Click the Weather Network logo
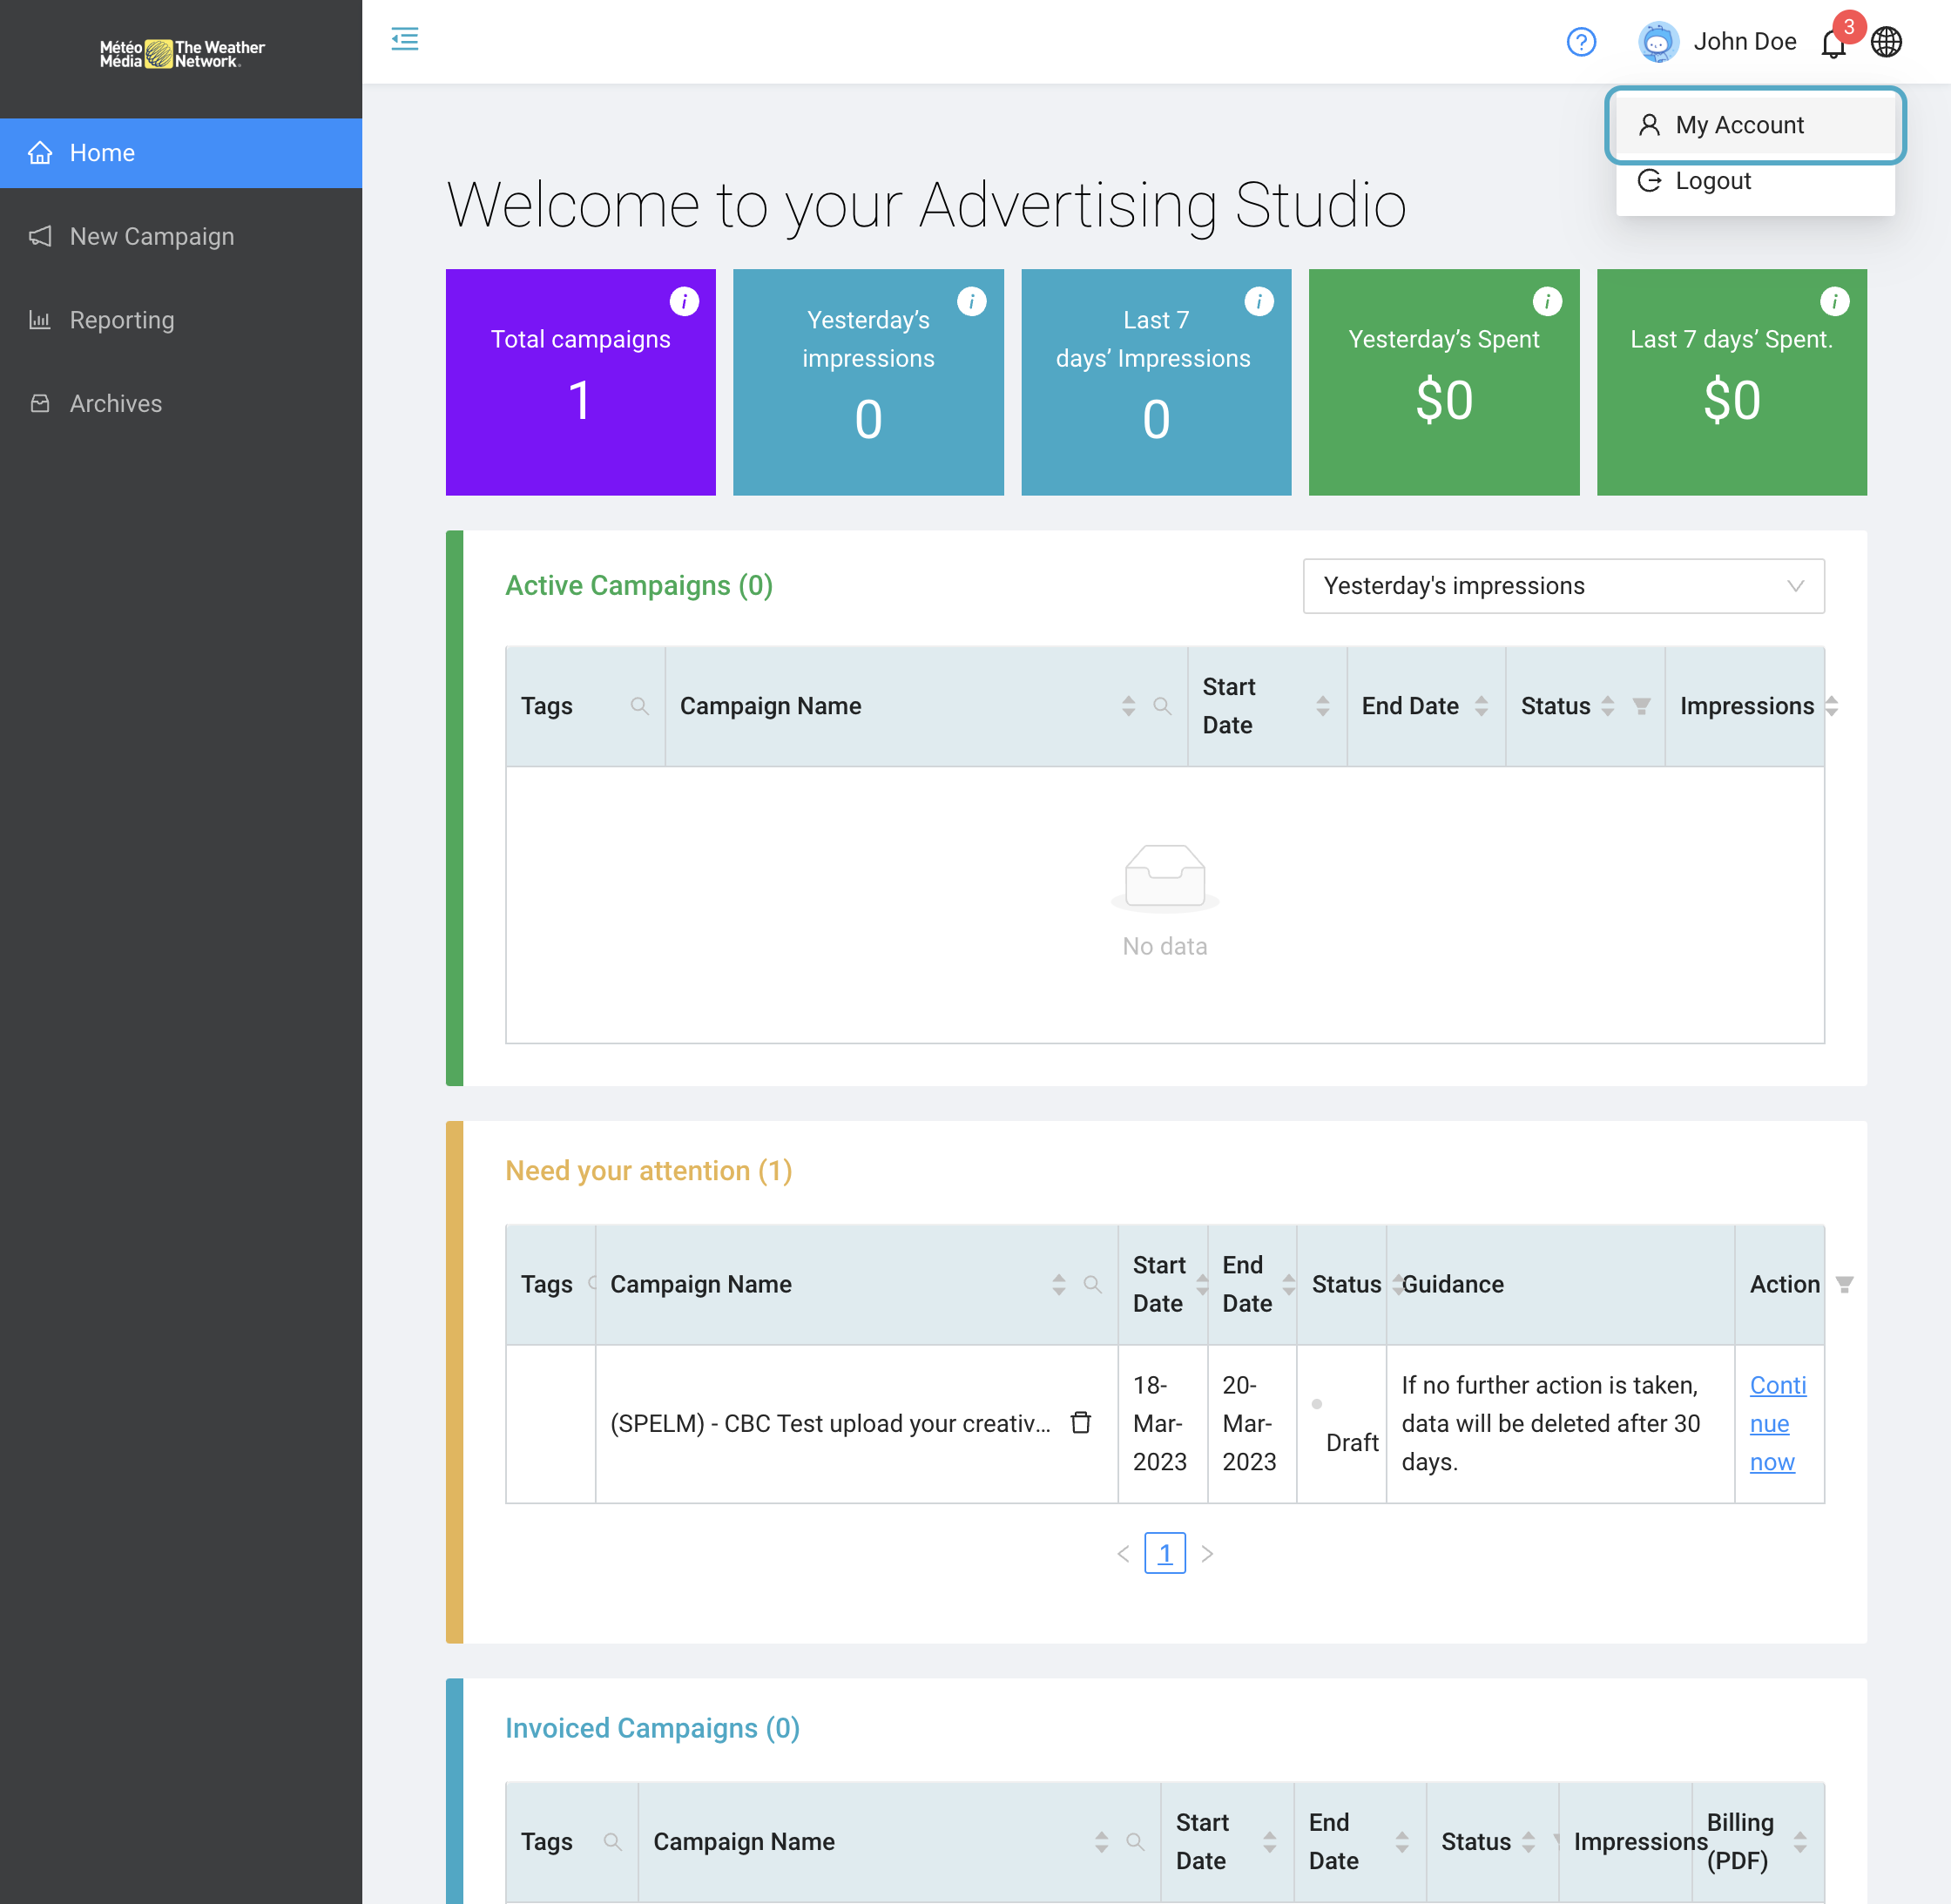1951x1904 pixels. pyautogui.click(x=182, y=54)
